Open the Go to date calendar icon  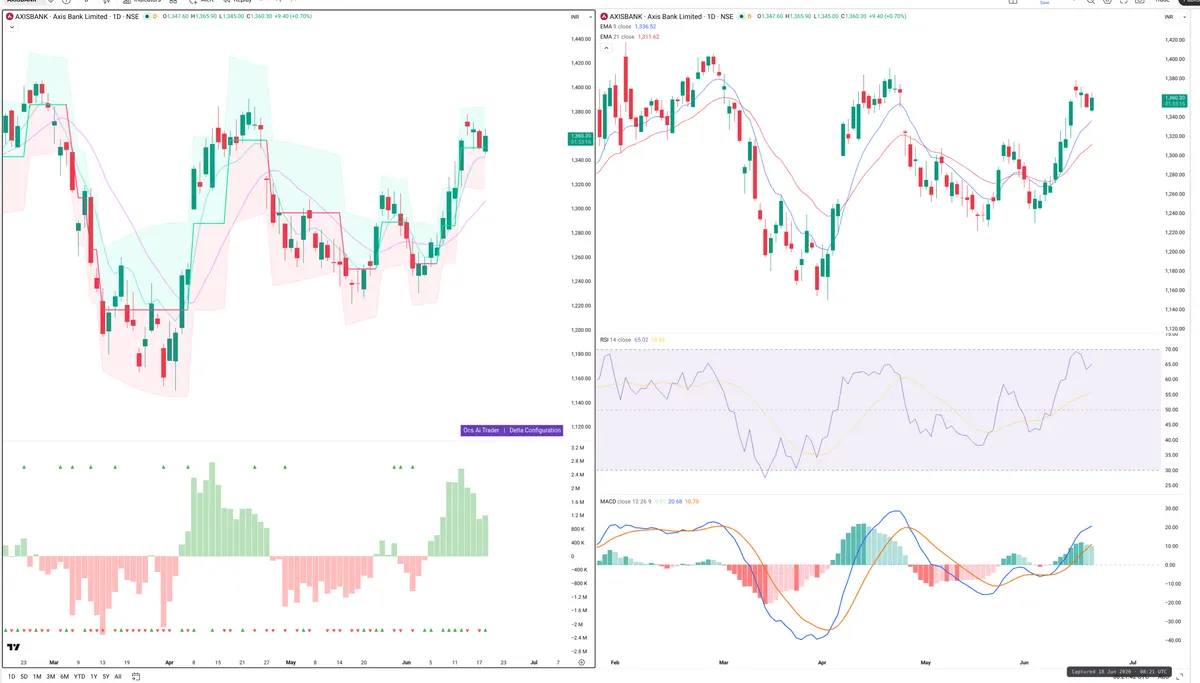[x=135, y=676]
